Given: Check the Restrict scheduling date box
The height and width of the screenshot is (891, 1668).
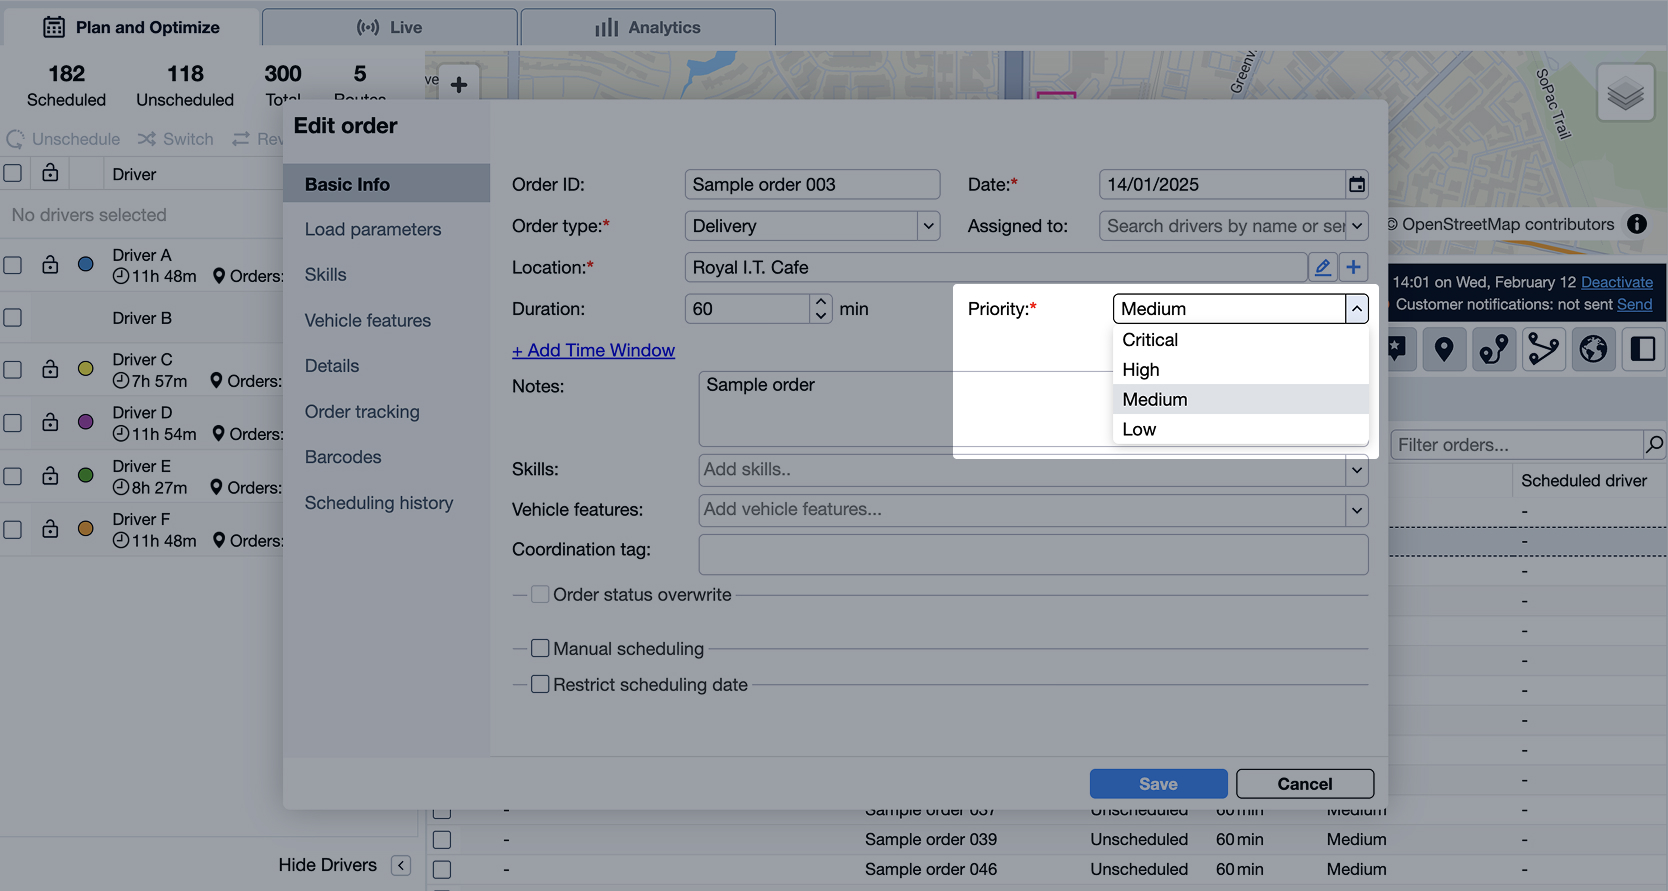Looking at the screenshot, I should pyautogui.click(x=540, y=685).
